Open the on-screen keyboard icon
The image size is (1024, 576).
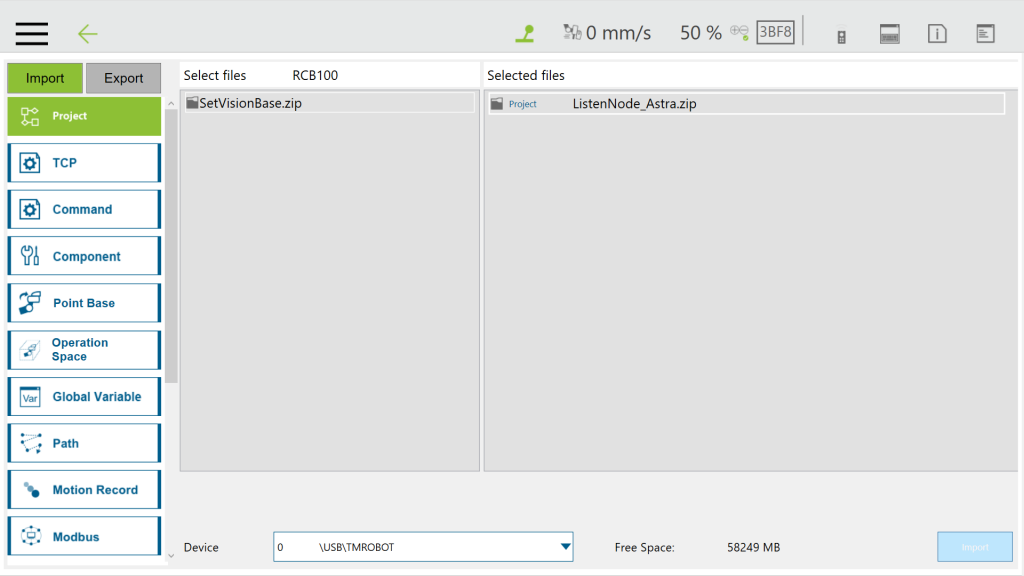point(890,34)
